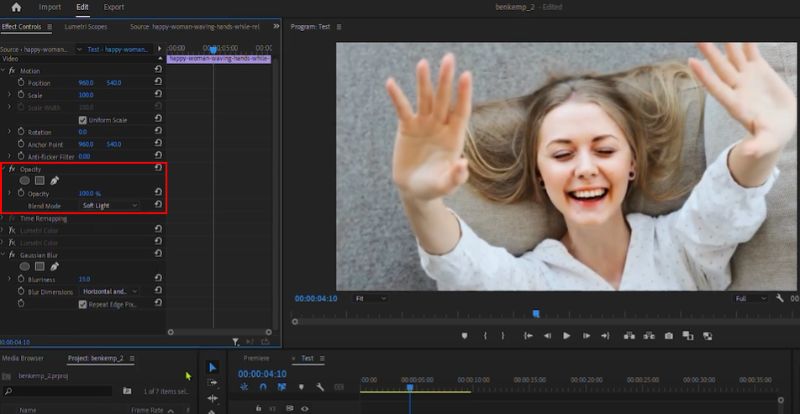Click the Add Marker icon in Program monitor
800x414 pixels.
[x=464, y=336]
